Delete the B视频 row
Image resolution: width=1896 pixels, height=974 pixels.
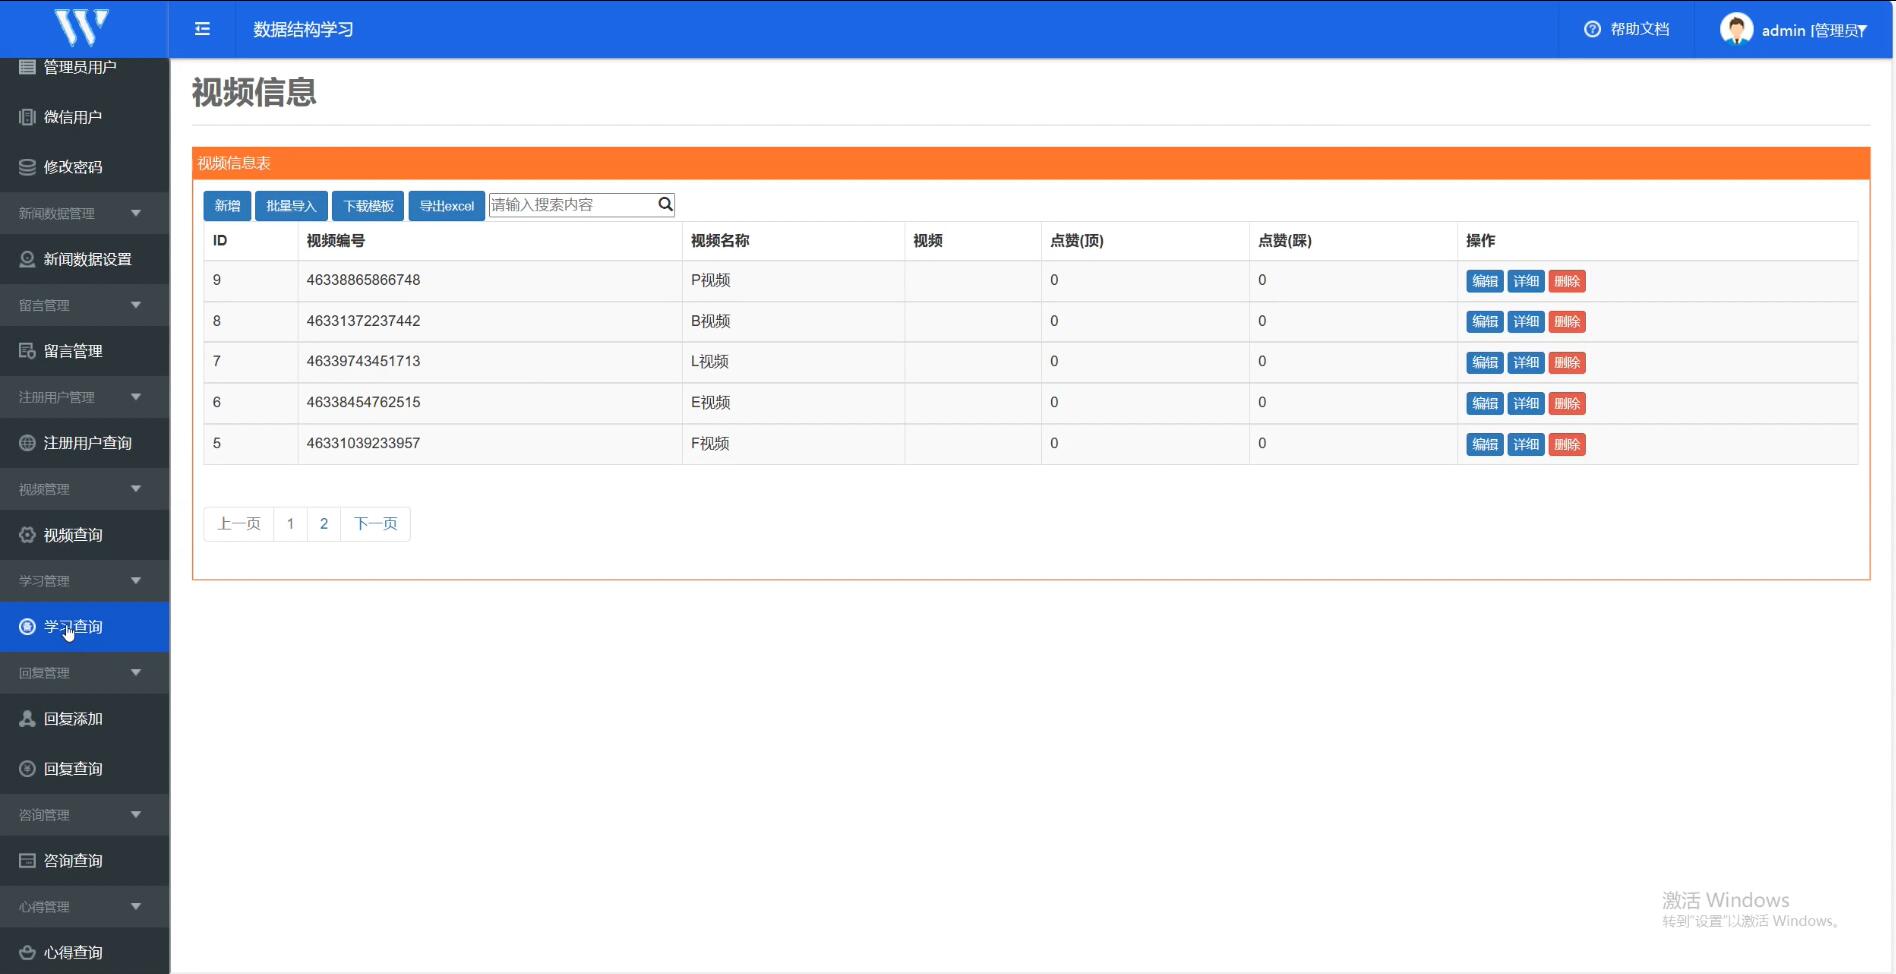pos(1567,322)
